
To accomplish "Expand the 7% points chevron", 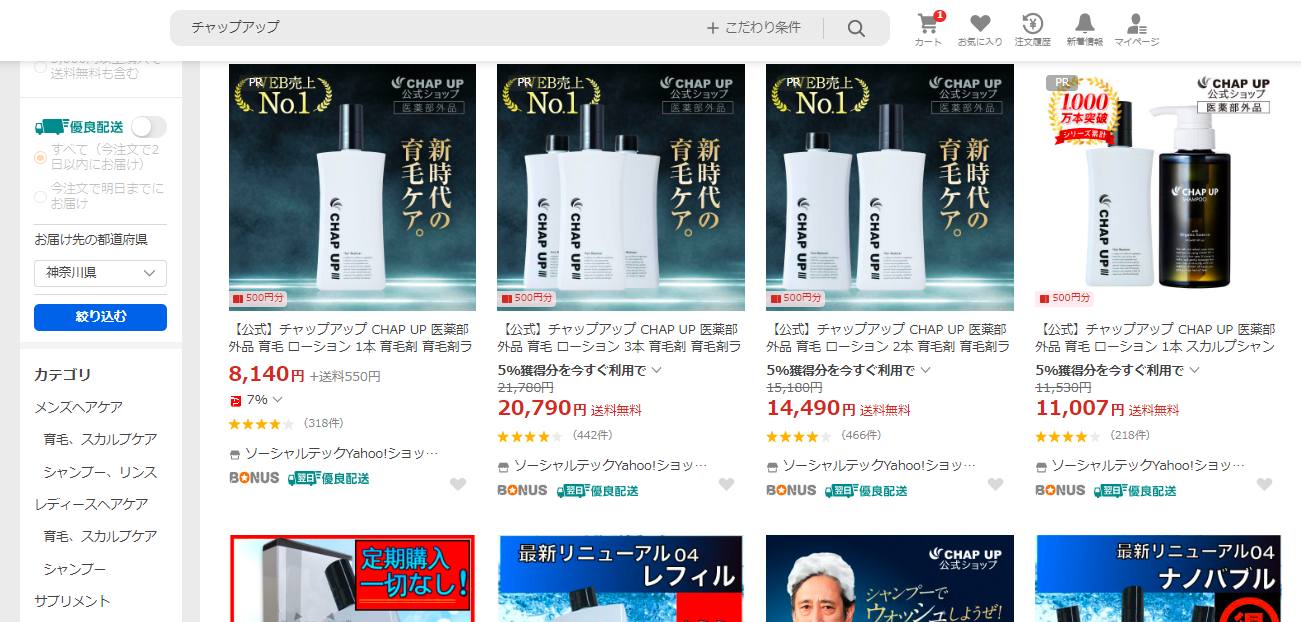I will [278, 400].
